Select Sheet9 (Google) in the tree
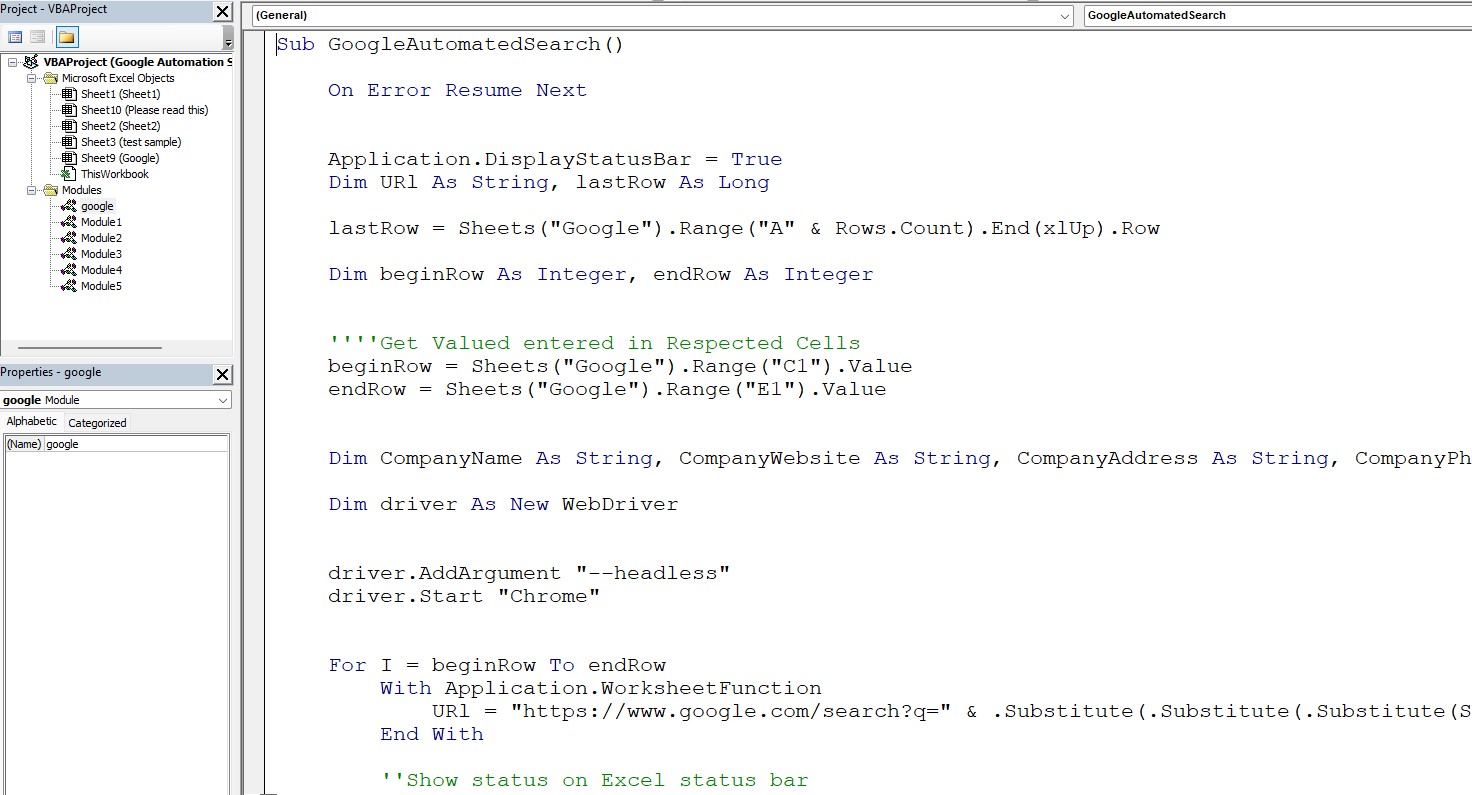1472x795 pixels. (x=120, y=158)
